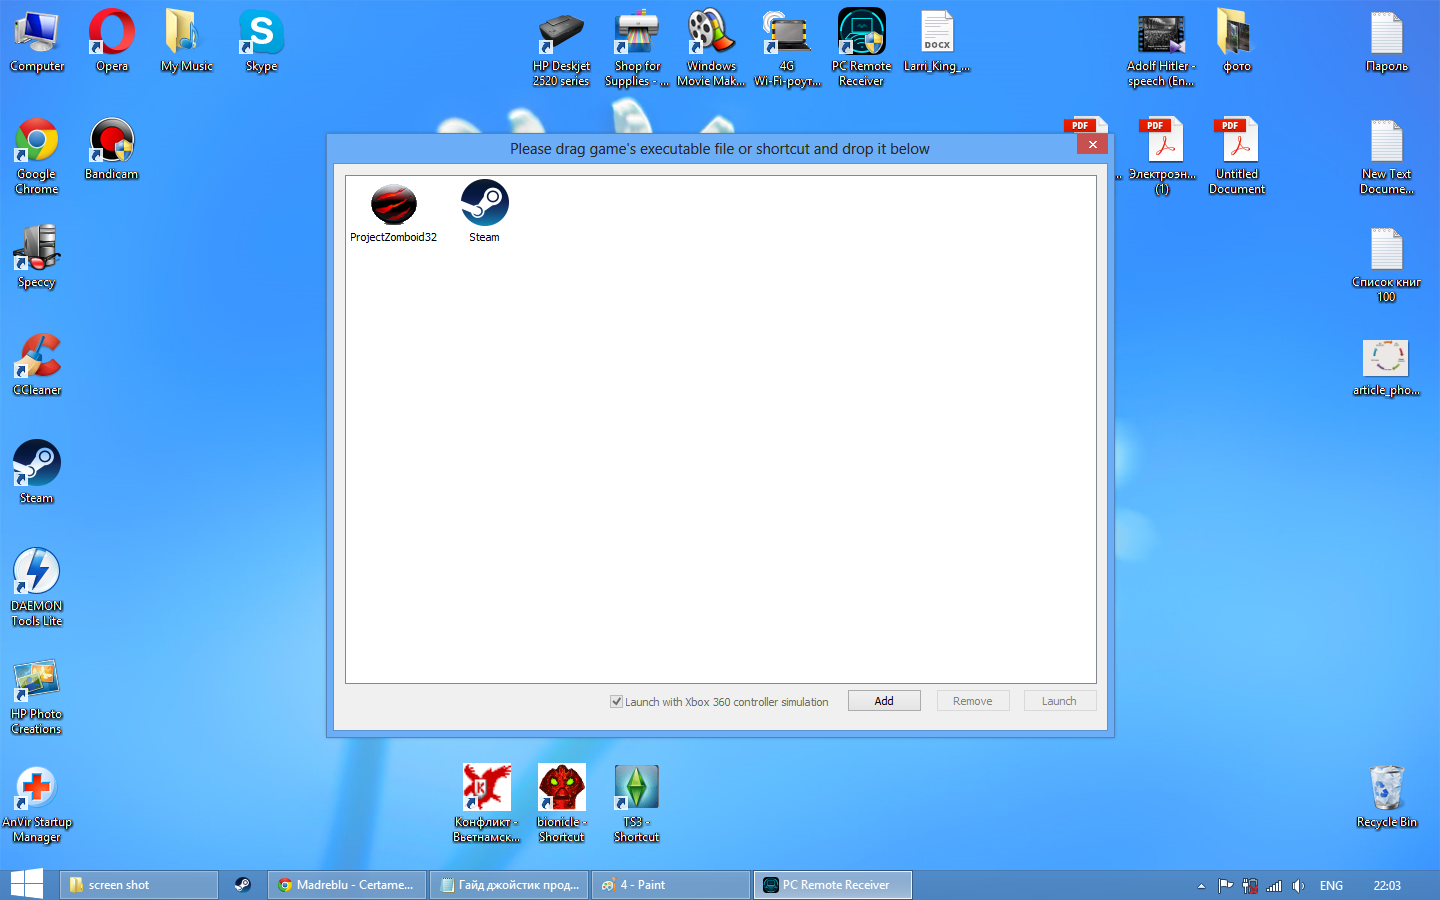This screenshot has width=1440, height=900.
Task: Select Windows Movie Maker desktop shortcut
Action: click(712, 49)
